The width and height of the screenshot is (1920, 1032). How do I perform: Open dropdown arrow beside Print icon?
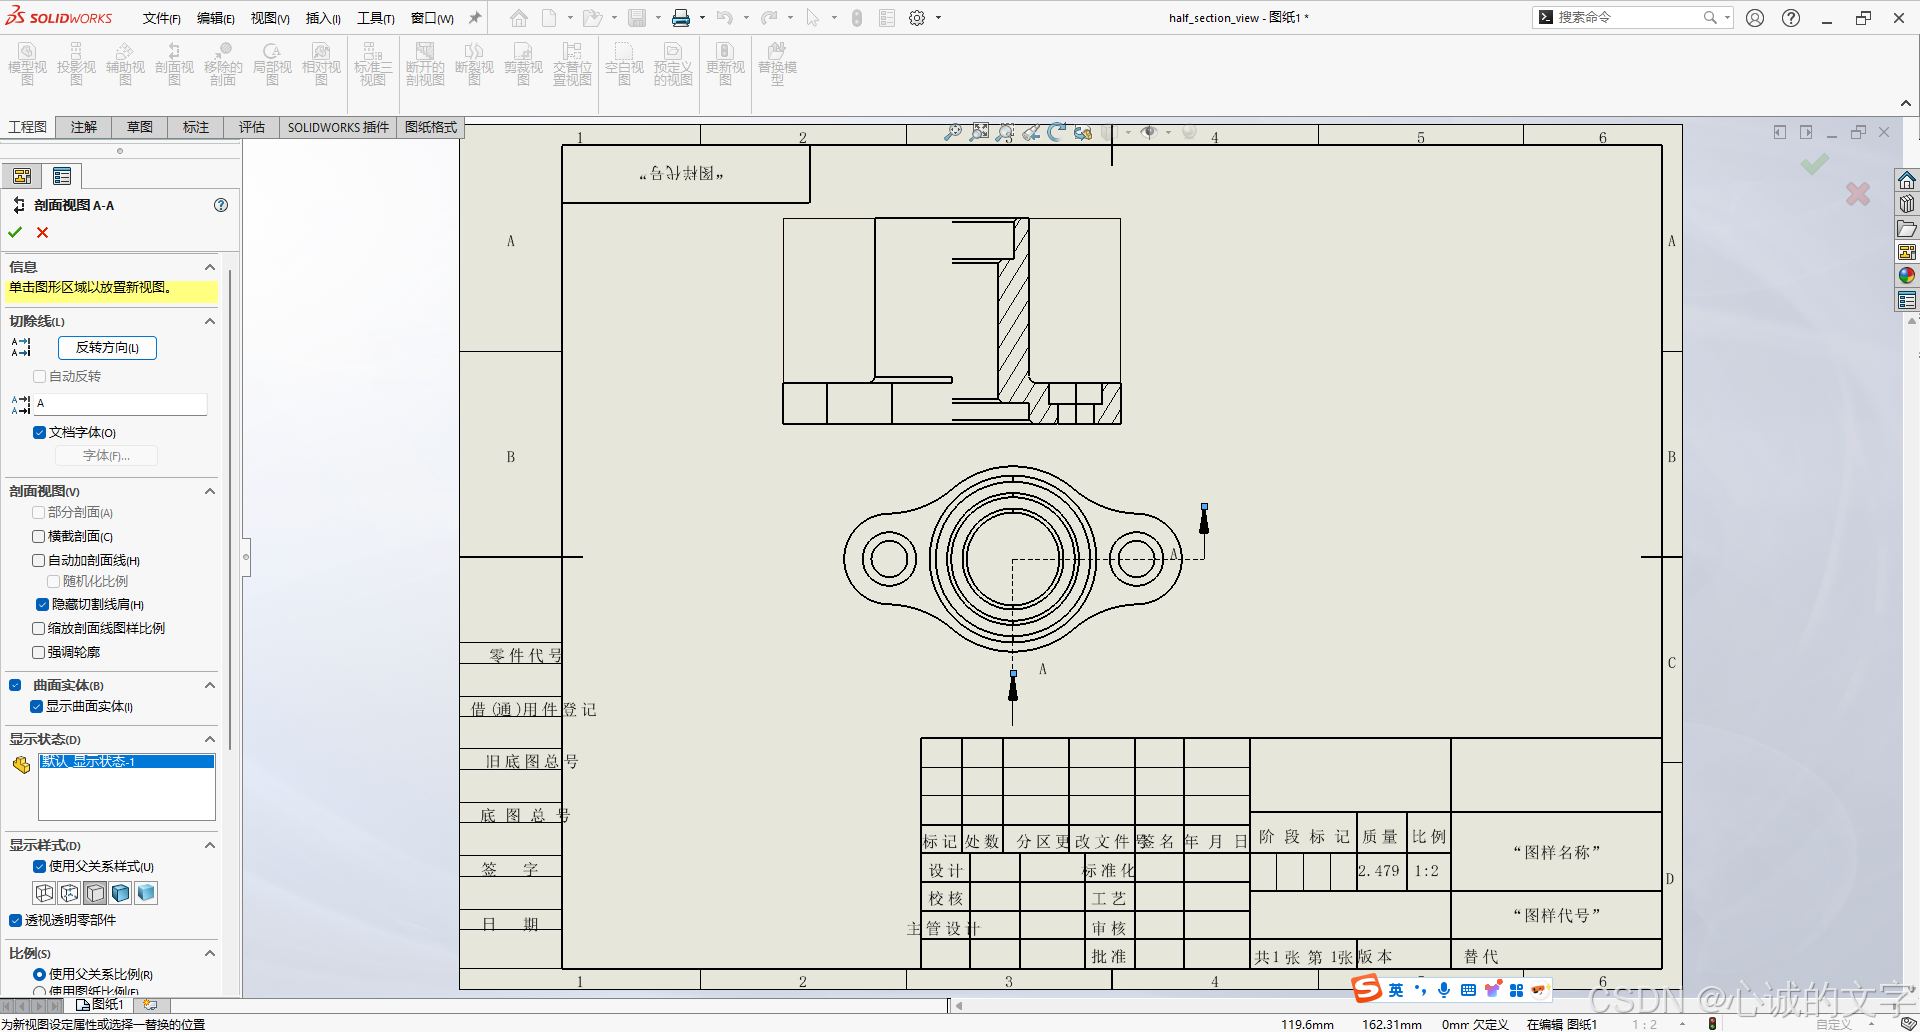(x=702, y=18)
